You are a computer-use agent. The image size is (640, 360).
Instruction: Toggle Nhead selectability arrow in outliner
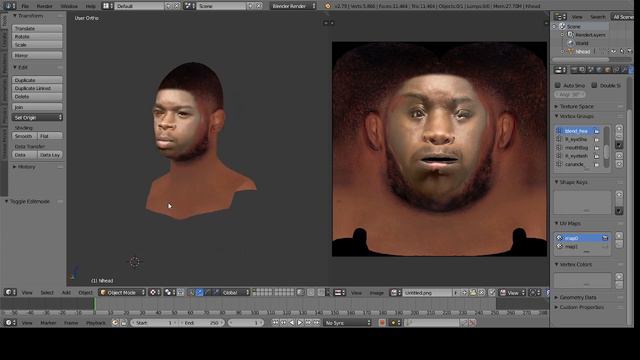tap(622, 51)
